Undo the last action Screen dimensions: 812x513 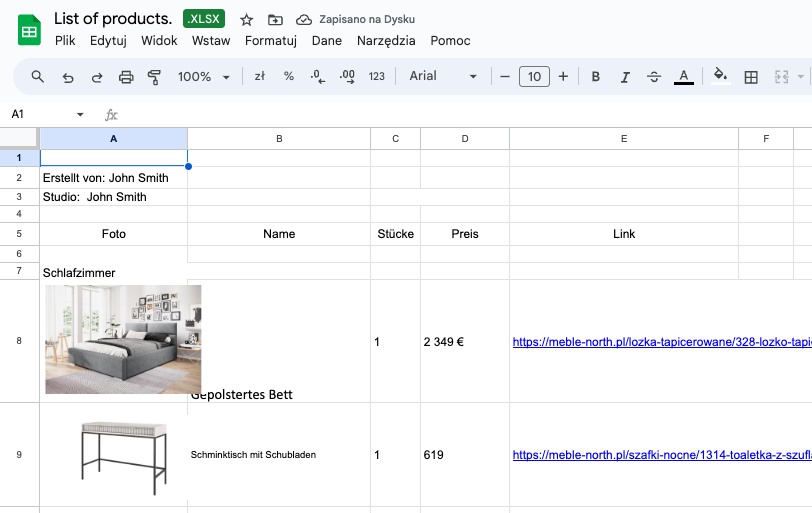pyautogui.click(x=68, y=77)
